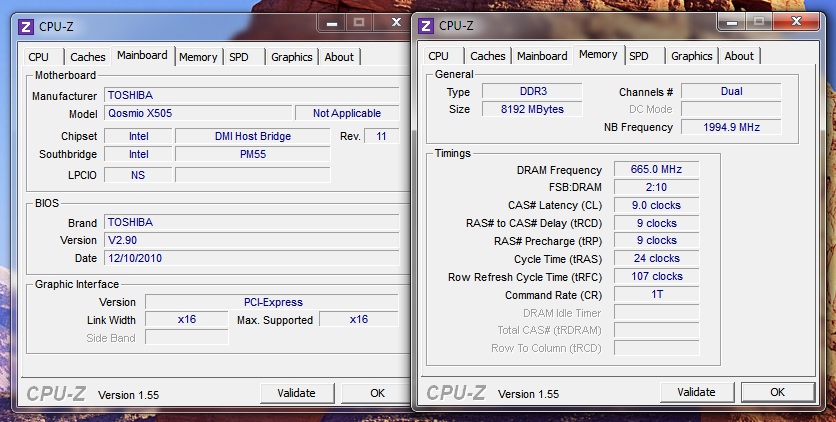Click the Command Rate value 1T
The image size is (836, 422).
click(x=656, y=294)
